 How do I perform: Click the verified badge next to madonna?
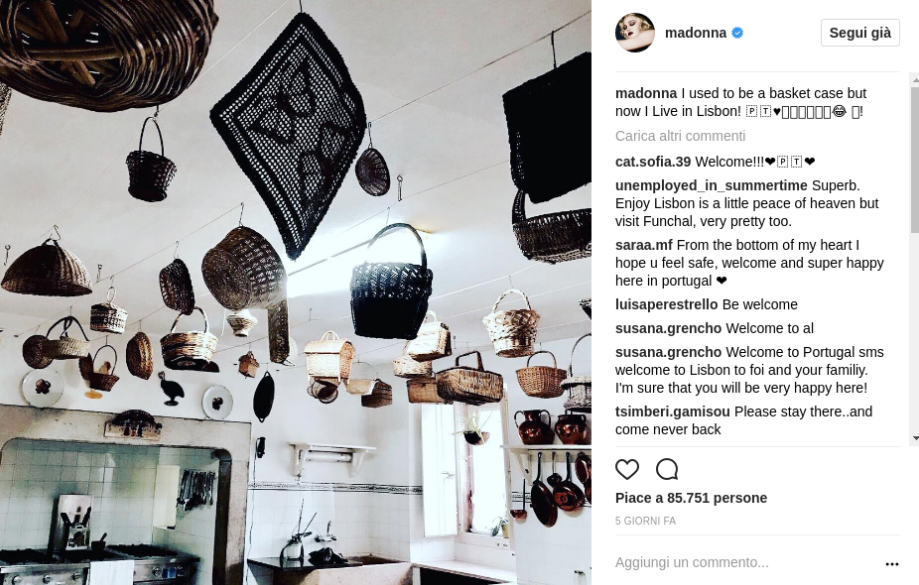click(737, 33)
